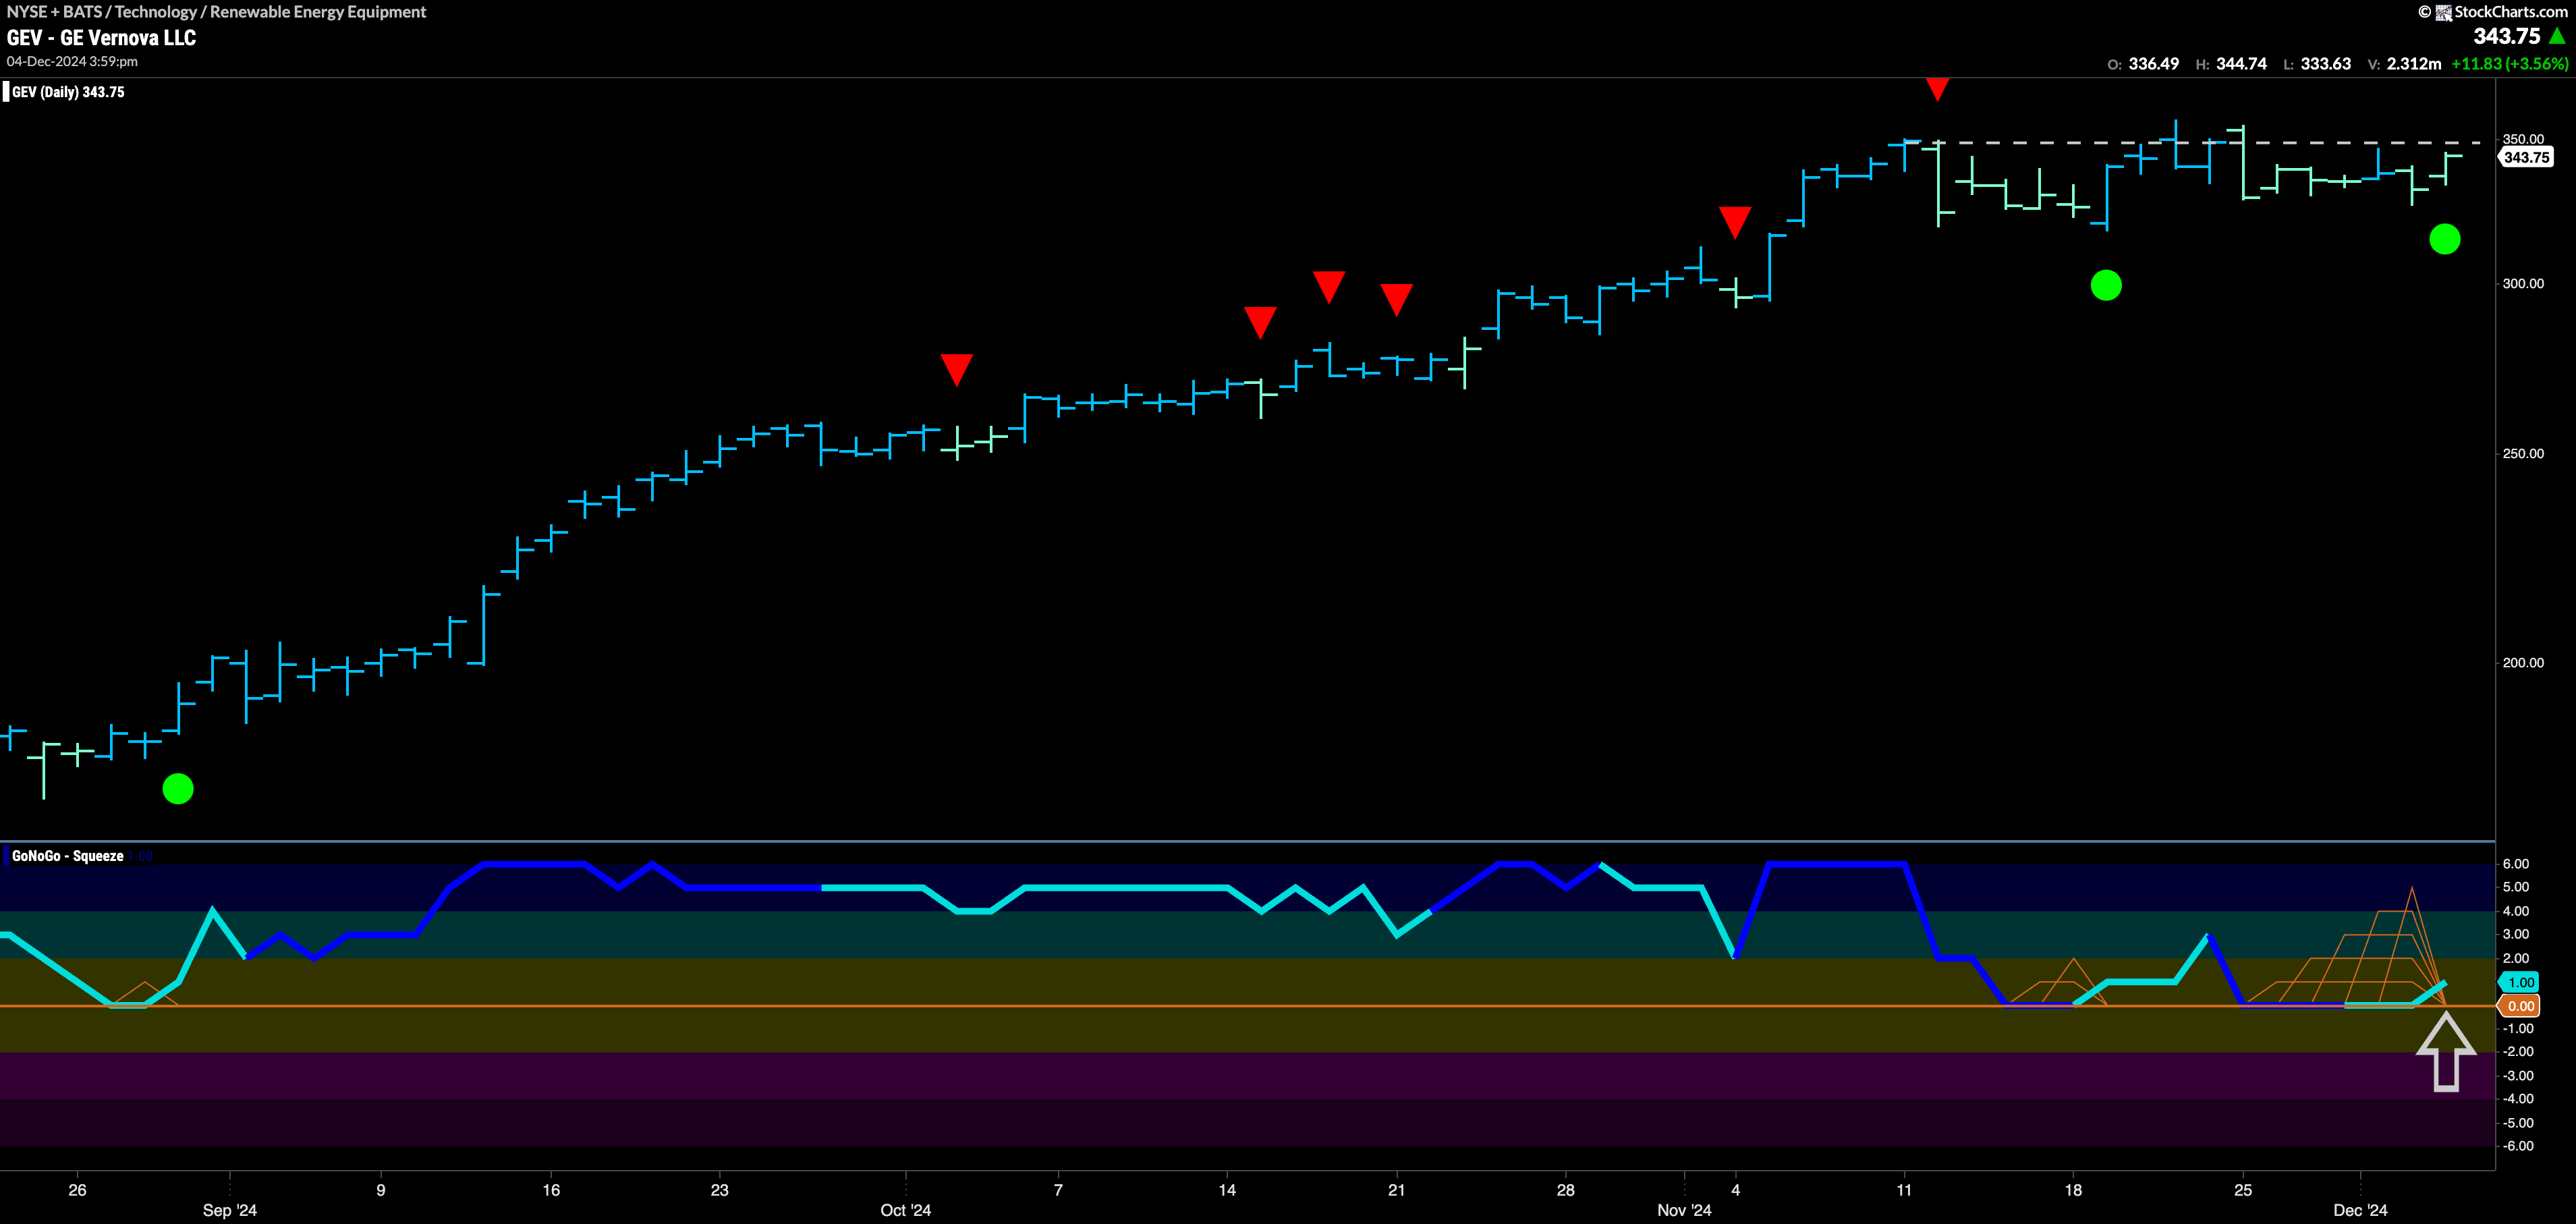Click the 343.75 price tag on y-axis
The width and height of the screenshot is (2576, 1224).
point(2526,157)
